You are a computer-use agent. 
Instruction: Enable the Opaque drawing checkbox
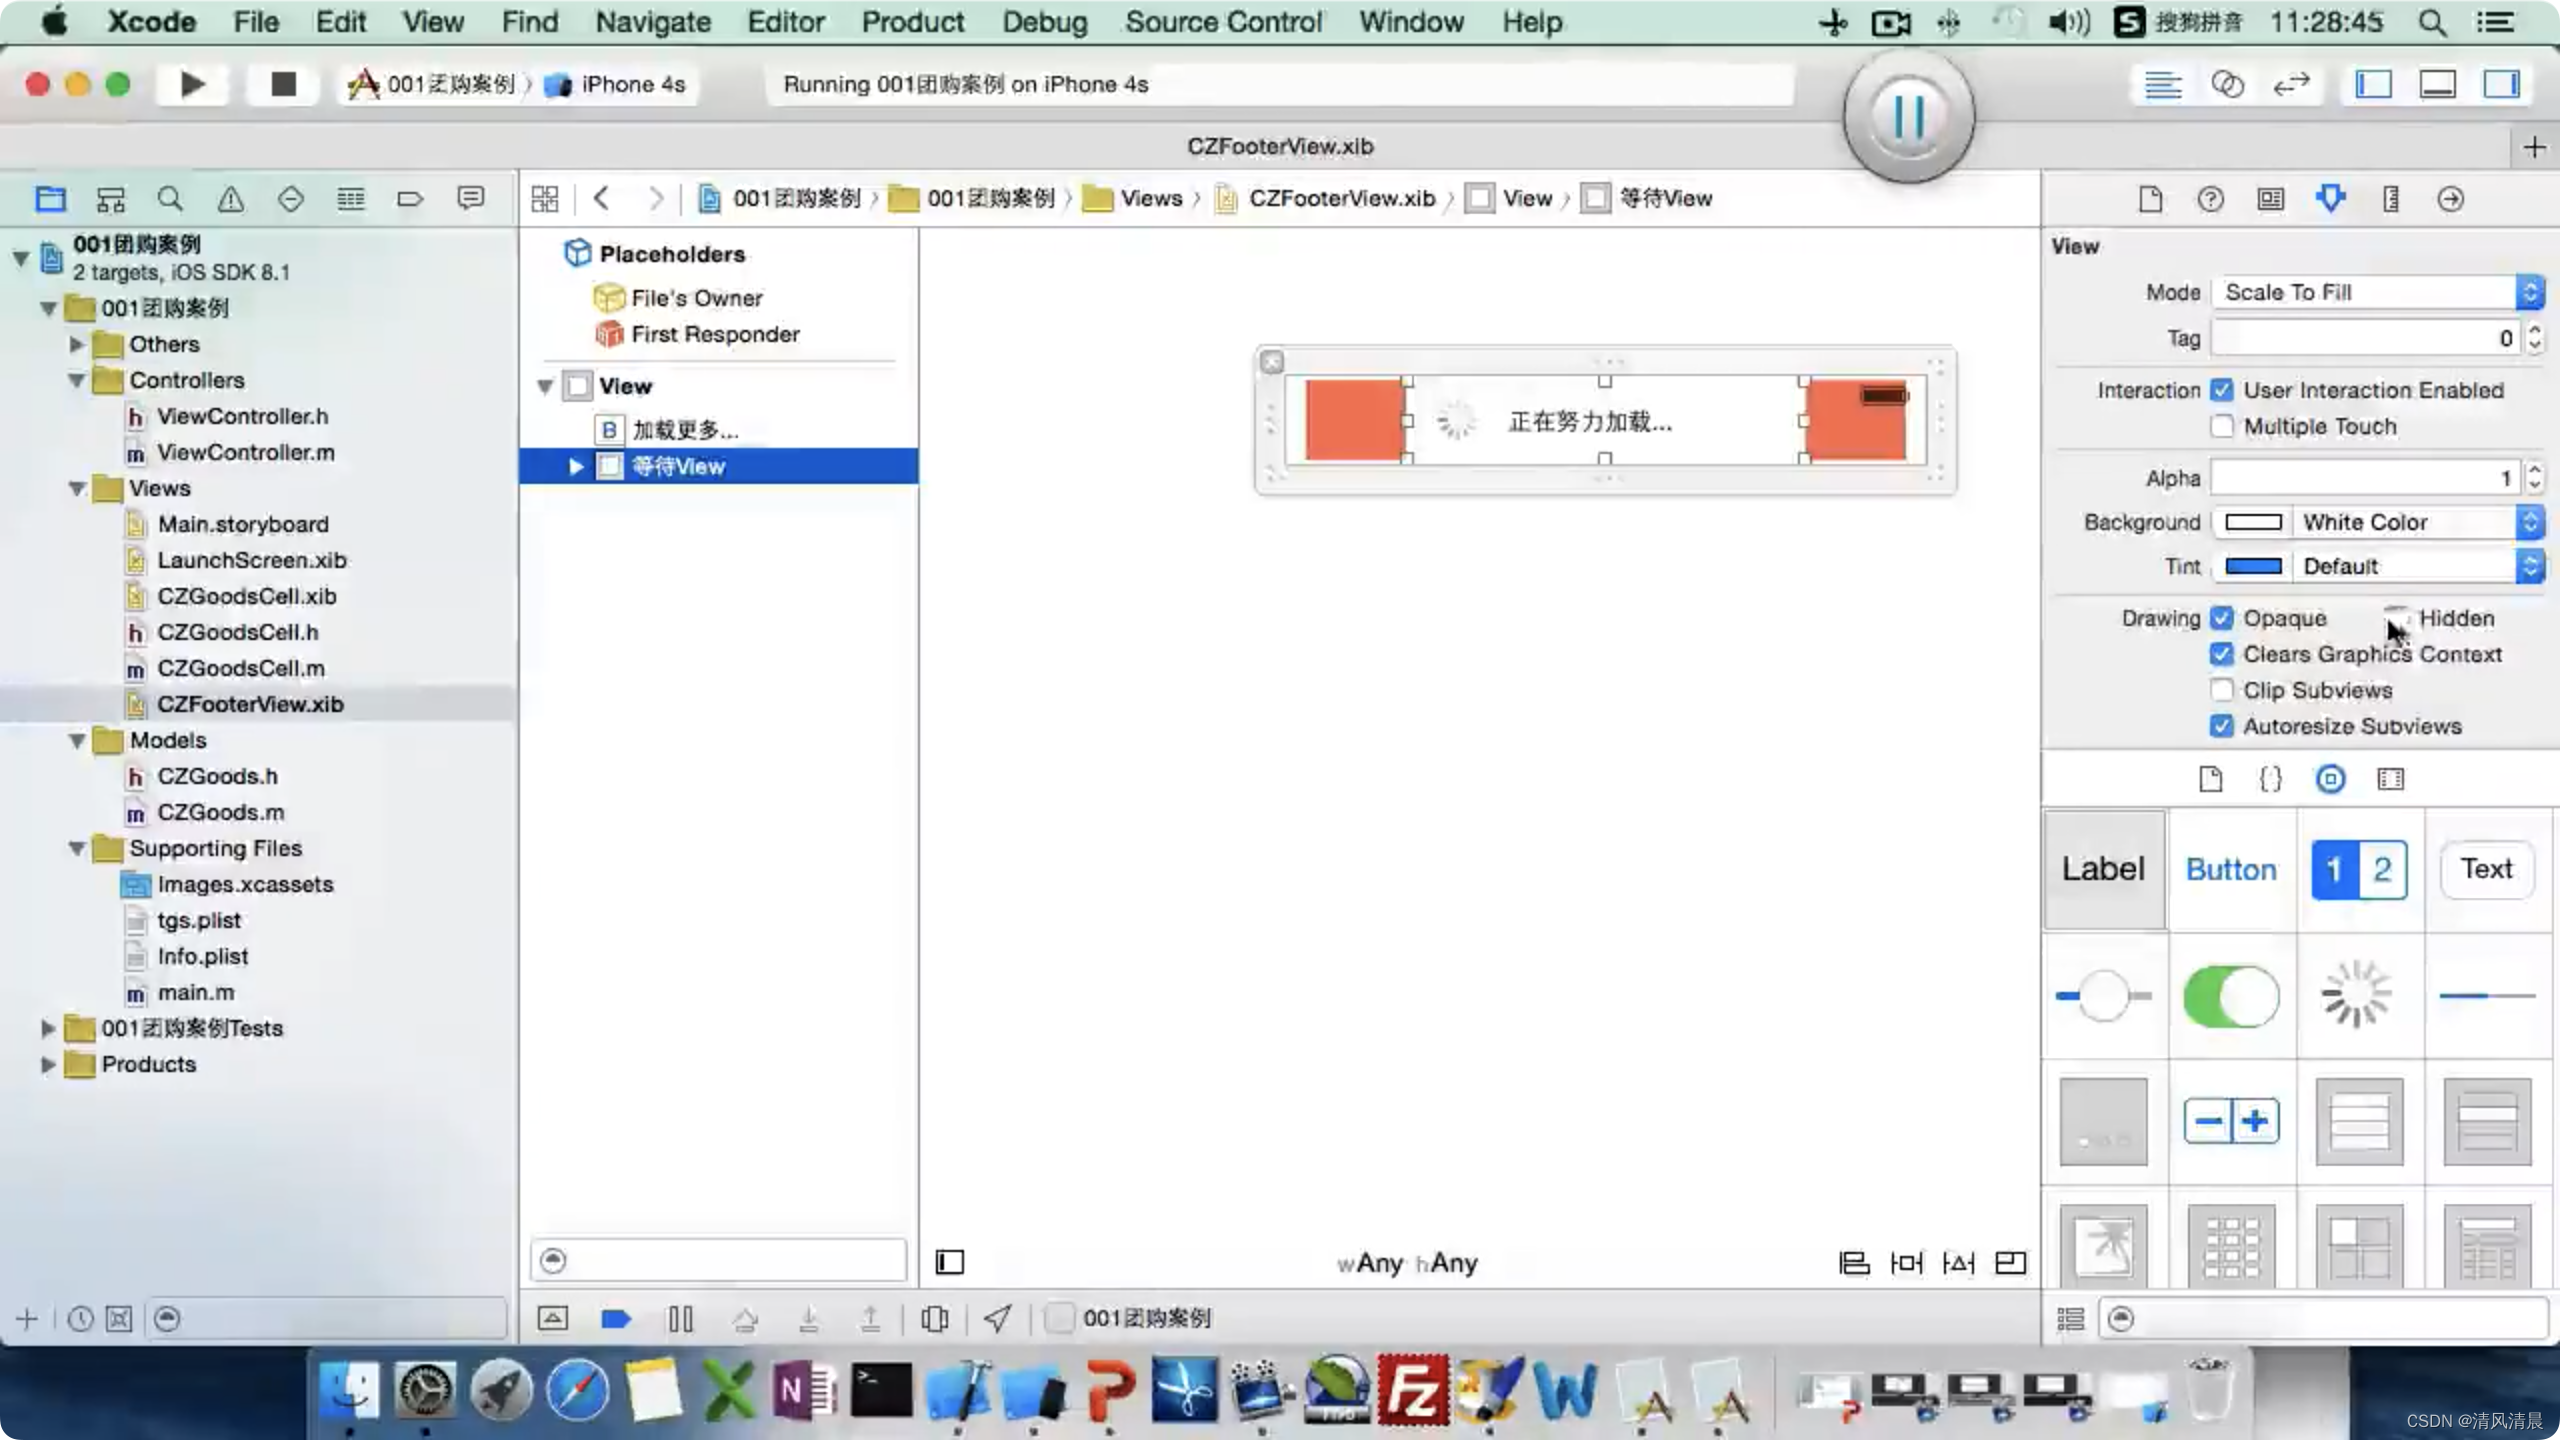(x=2222, y=617)
